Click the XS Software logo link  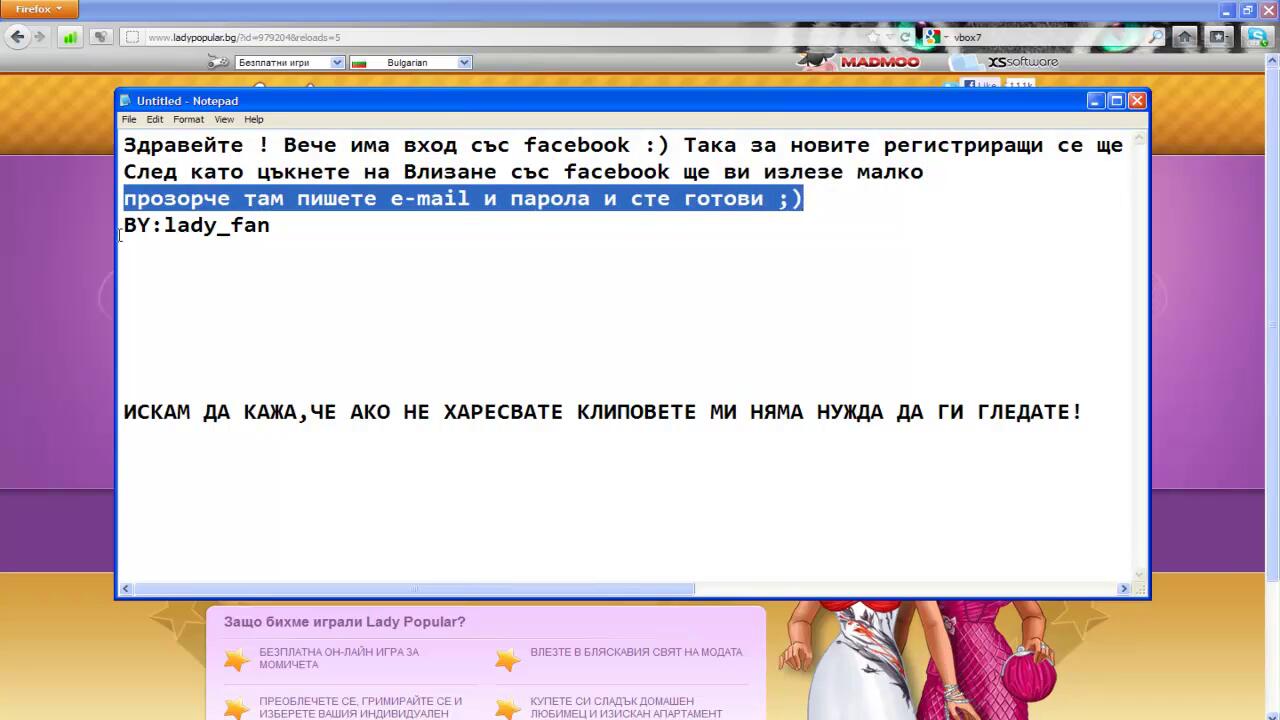click(x=1020, y=62)
